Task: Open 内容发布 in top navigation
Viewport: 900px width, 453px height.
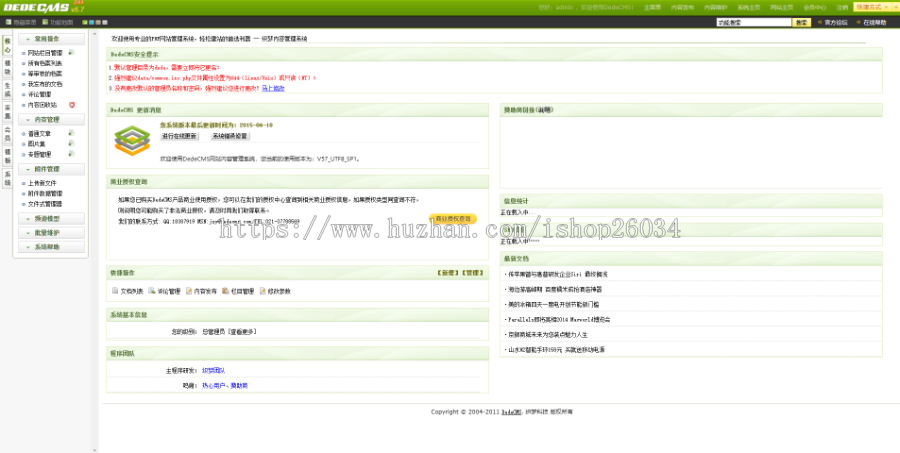Action: pos(682,7)
